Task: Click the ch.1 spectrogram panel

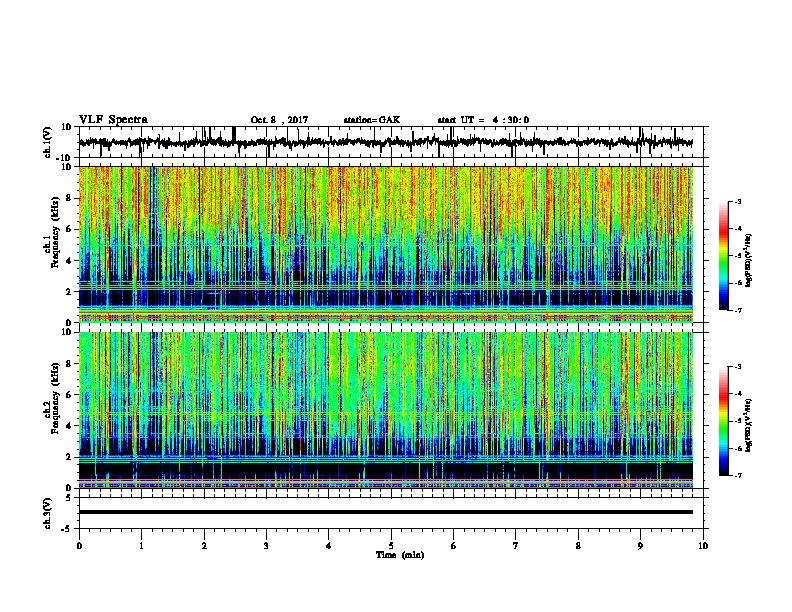Action: click(x=385, y=244)
